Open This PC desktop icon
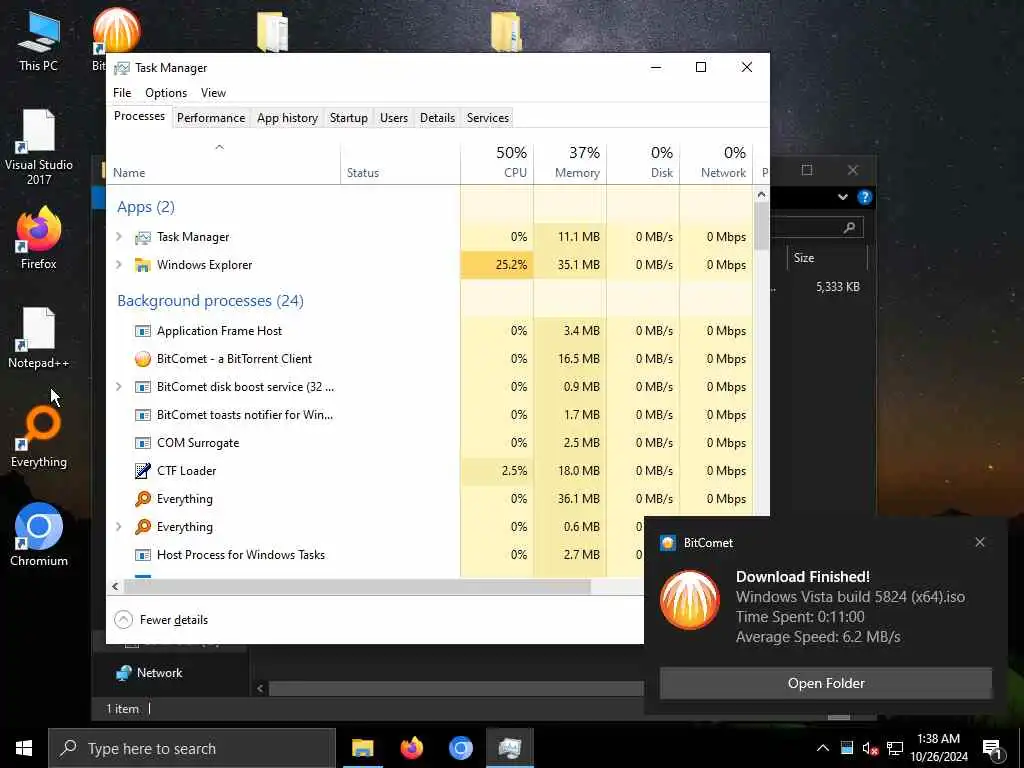This screenshot has height=768, width=1024. 38,40
